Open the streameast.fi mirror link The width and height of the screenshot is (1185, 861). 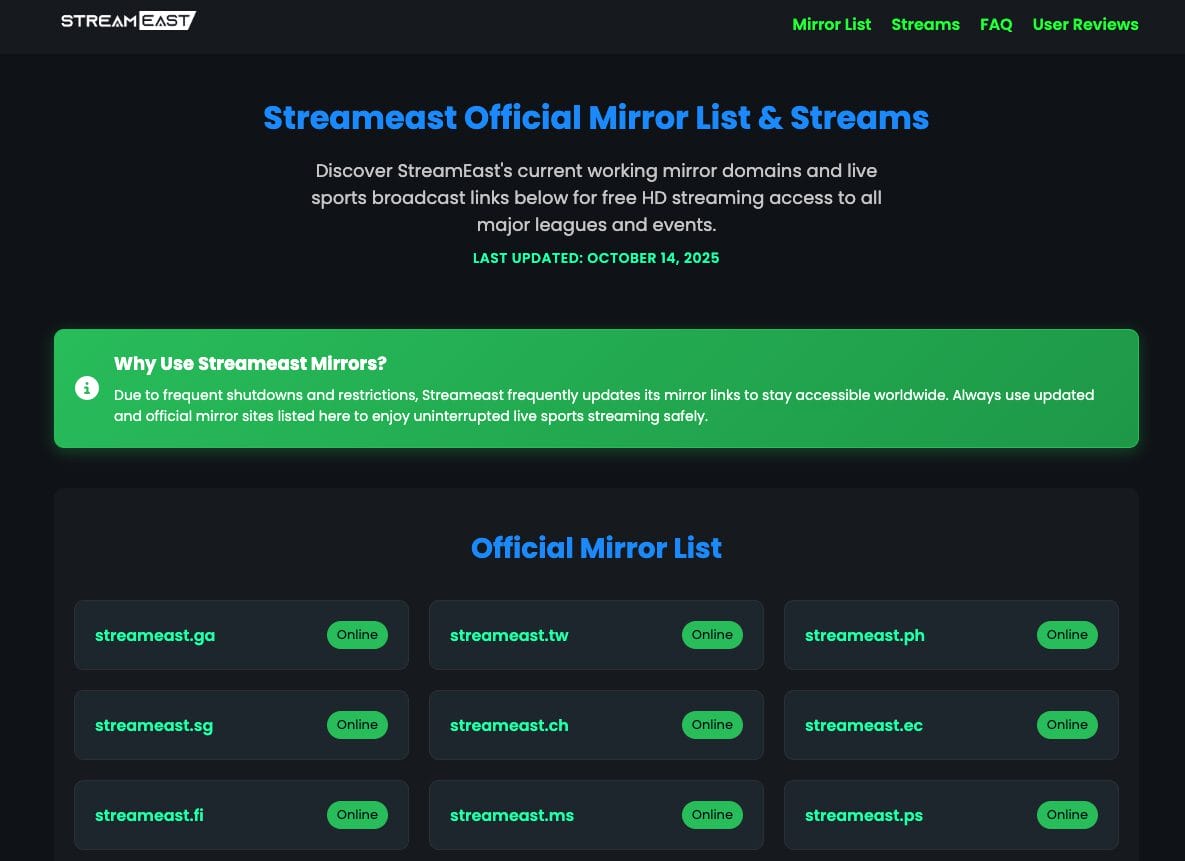tap(149, 815)
